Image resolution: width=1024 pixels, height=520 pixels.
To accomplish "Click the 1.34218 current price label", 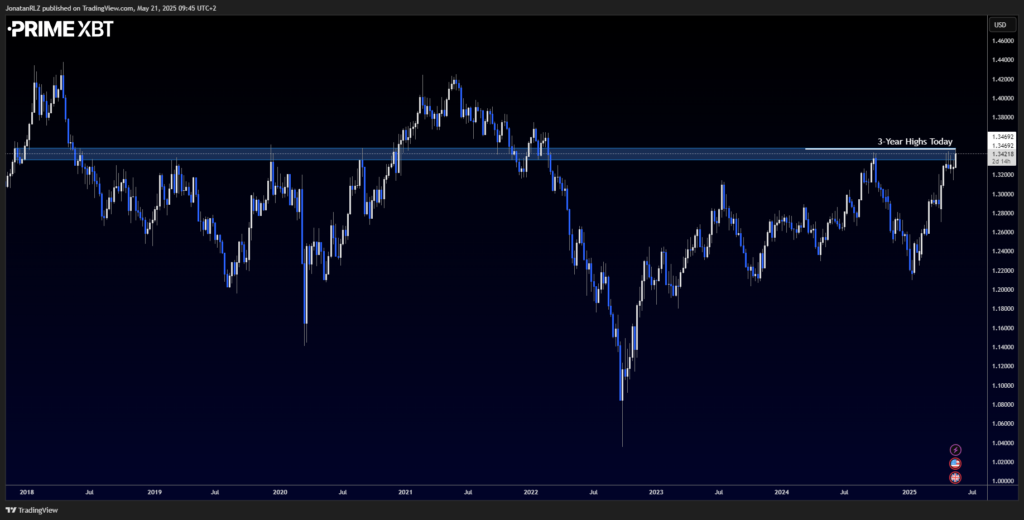I will point(1000,154).
